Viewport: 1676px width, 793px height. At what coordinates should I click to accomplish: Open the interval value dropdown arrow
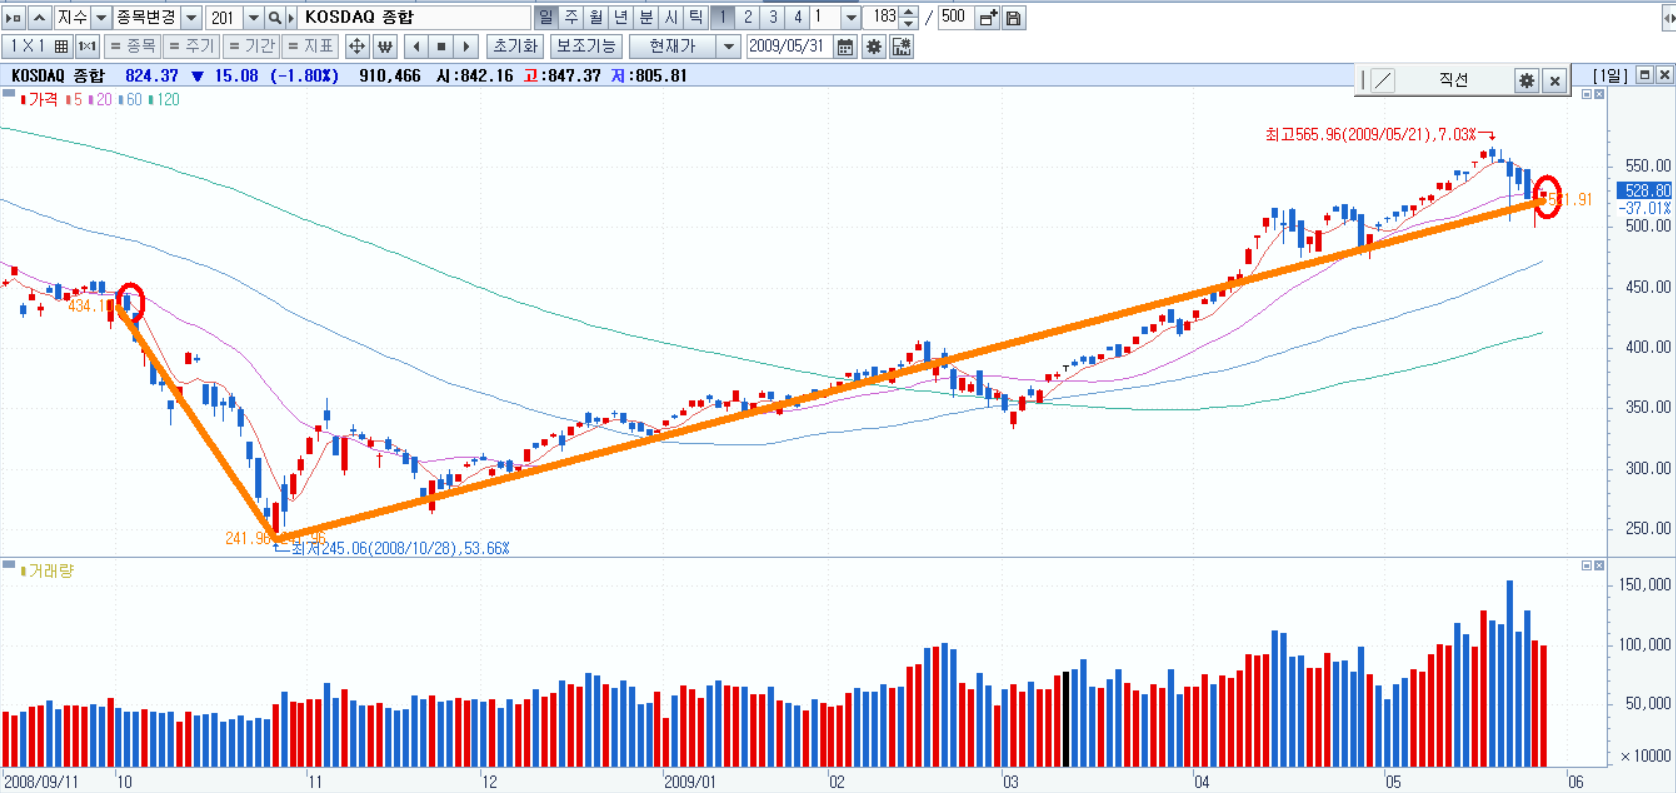coord(851,18)
